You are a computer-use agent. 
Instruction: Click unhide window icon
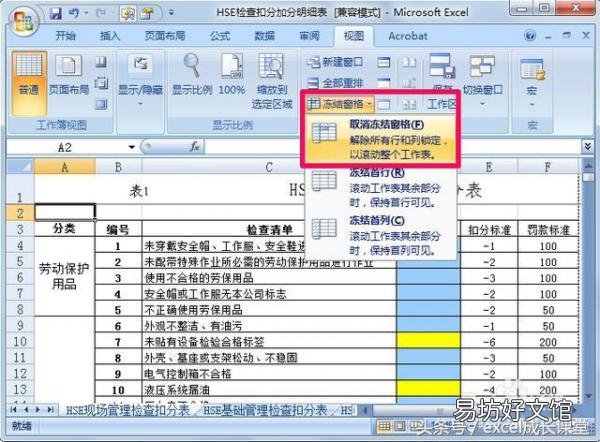point(384,104)
